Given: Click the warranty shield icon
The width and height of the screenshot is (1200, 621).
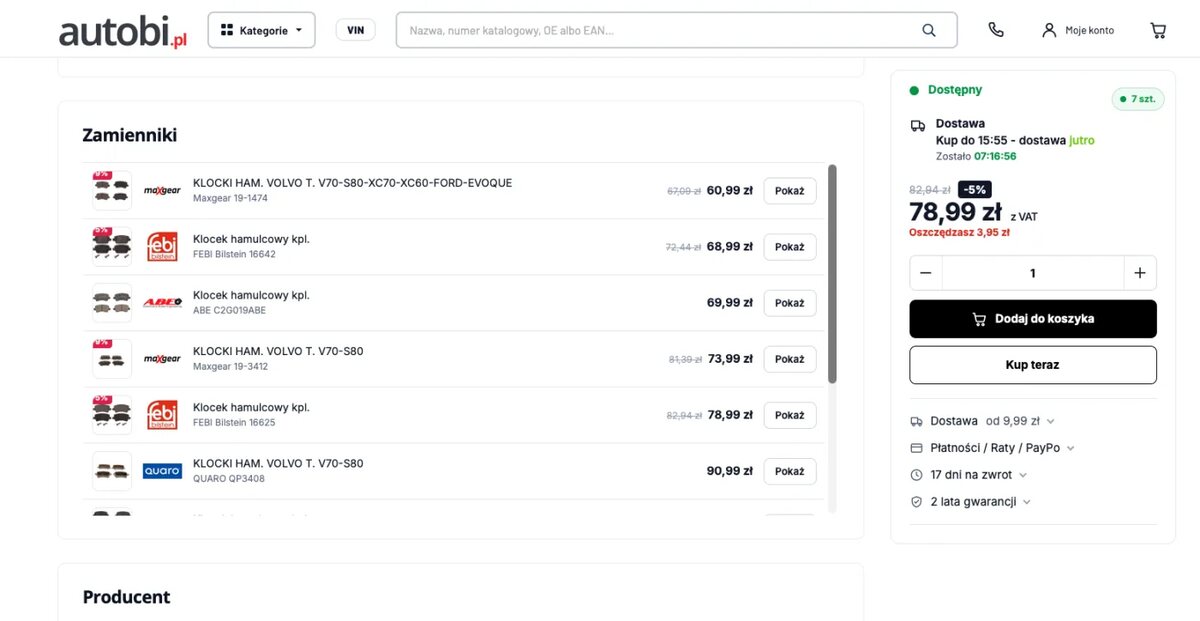Looking at the screenshot, I should tap(916, 502).
